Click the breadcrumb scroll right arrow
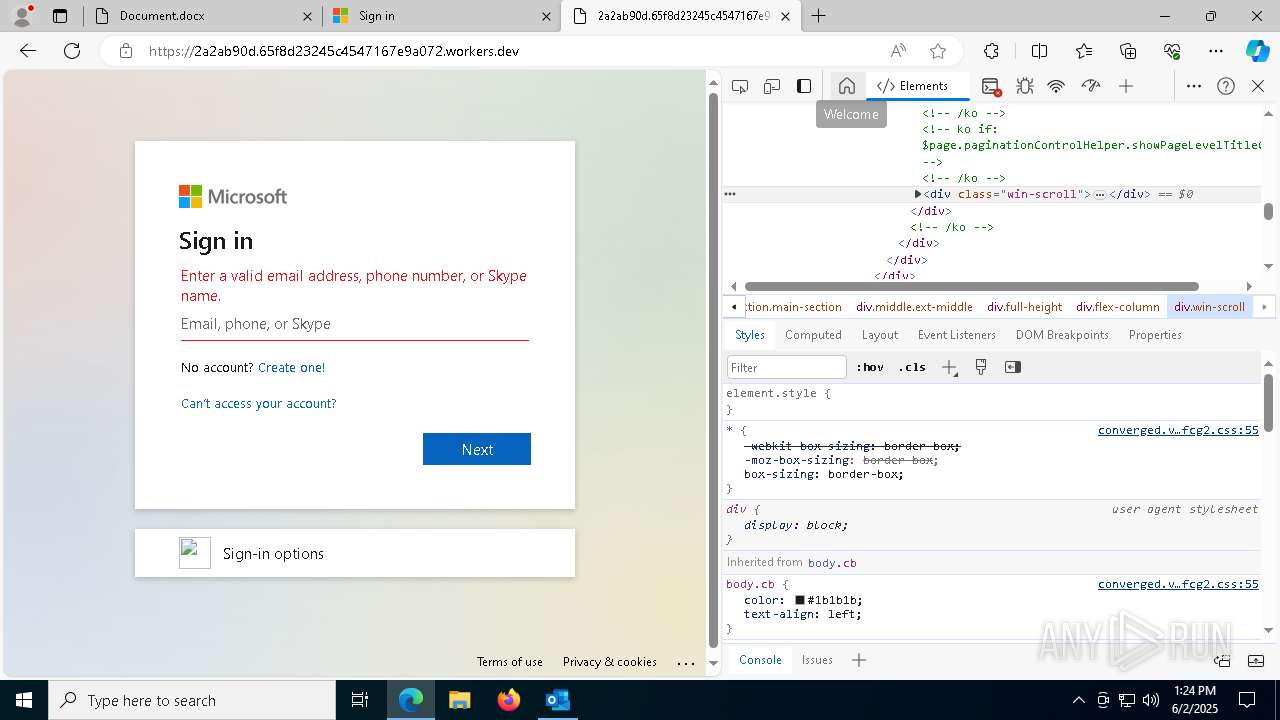 (1264, 307)
